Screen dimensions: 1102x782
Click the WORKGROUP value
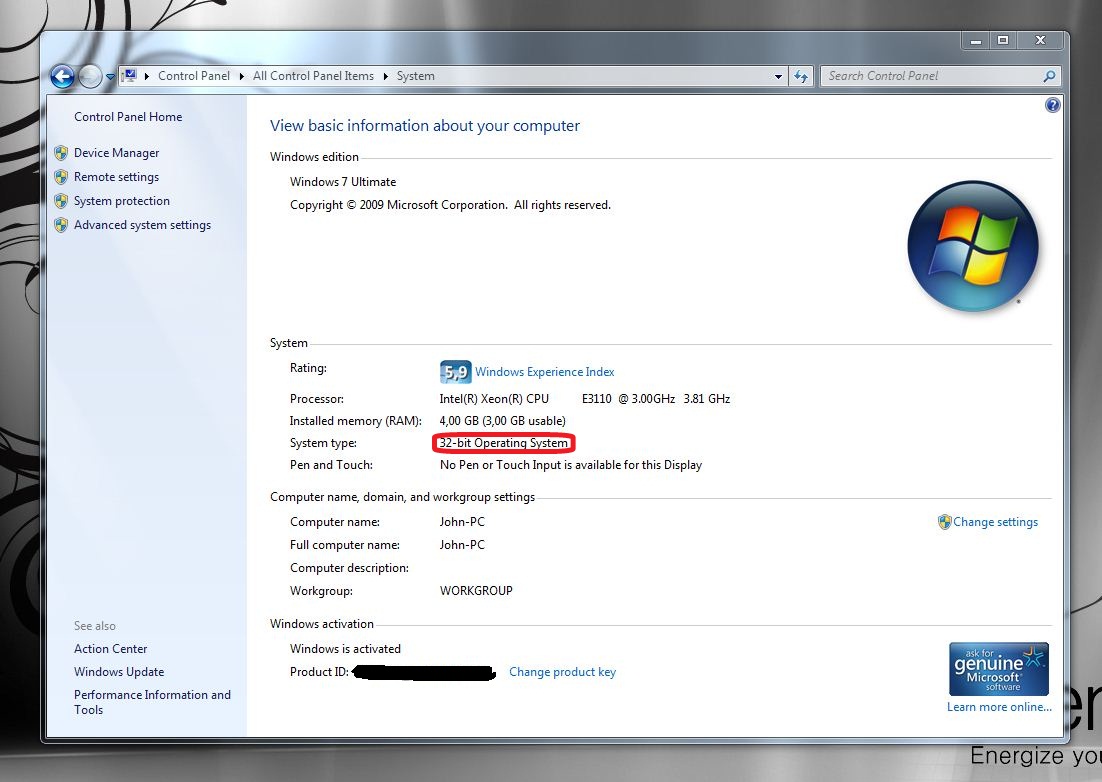(476, 591)
